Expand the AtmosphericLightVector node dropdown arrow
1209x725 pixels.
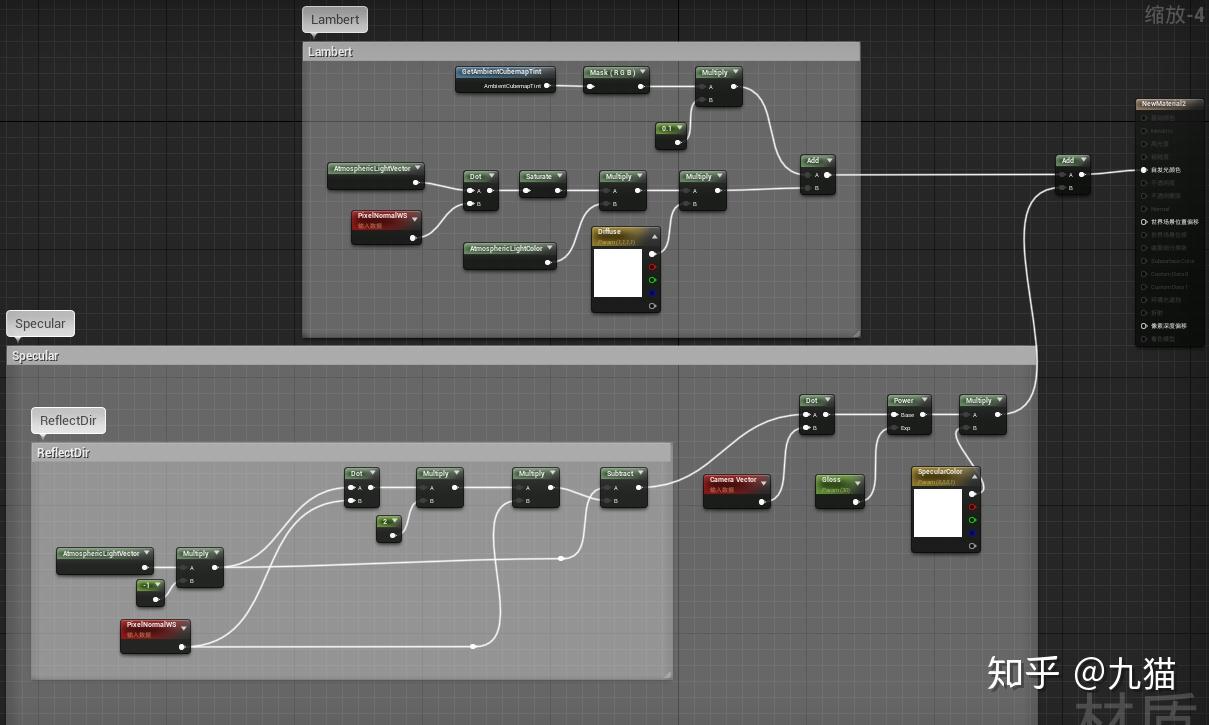click(x=418, y=168)
